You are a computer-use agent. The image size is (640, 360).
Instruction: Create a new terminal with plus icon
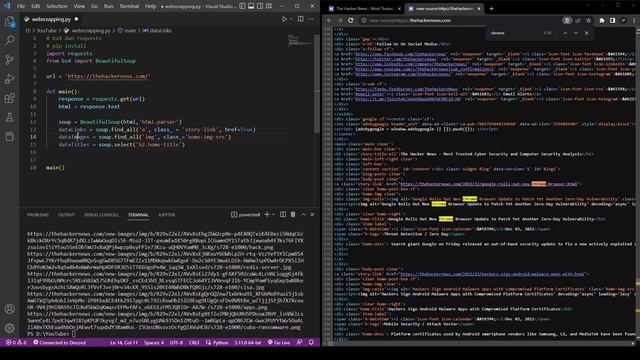point(267,214)
